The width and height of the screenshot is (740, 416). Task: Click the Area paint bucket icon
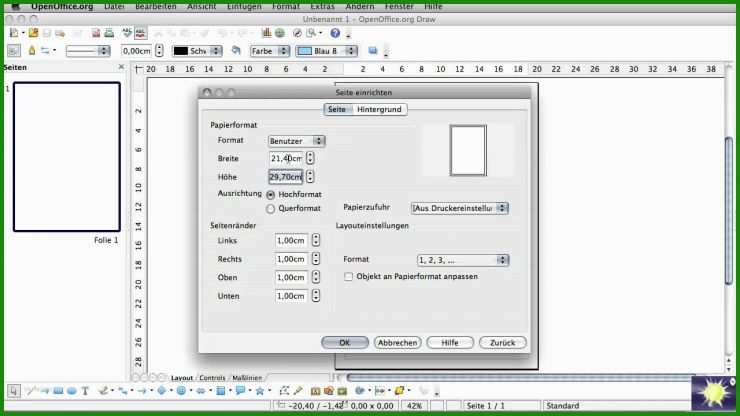pyautogui.click(x=236, y=51)
